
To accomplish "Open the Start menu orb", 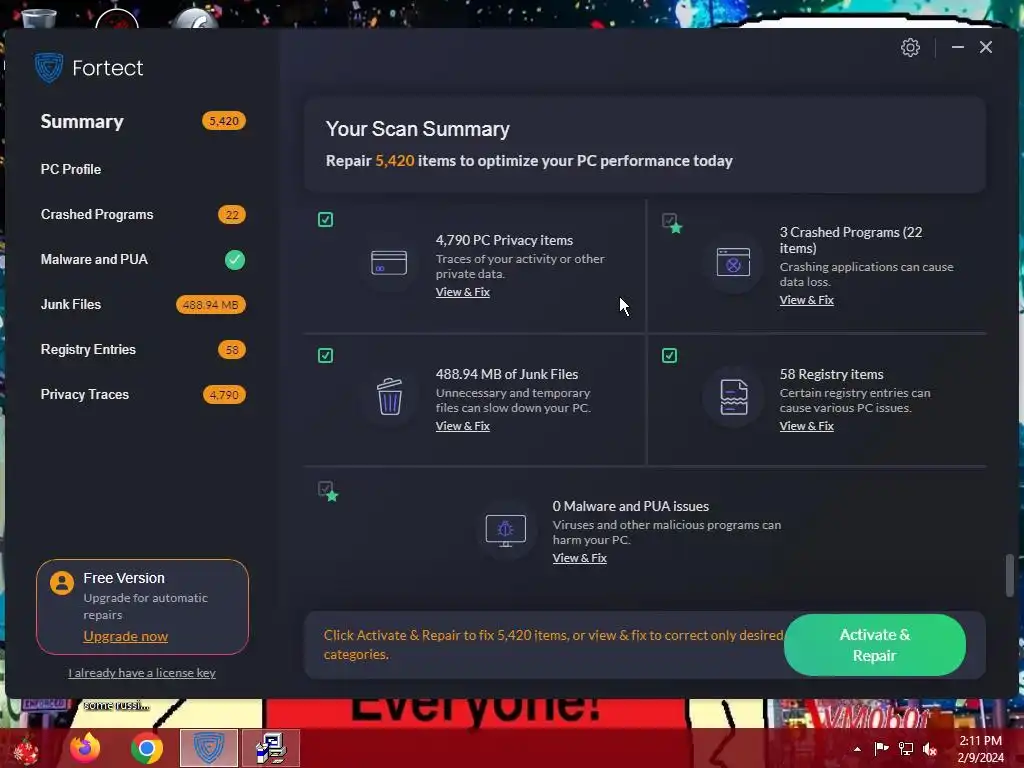I will [x=25, y=750].
